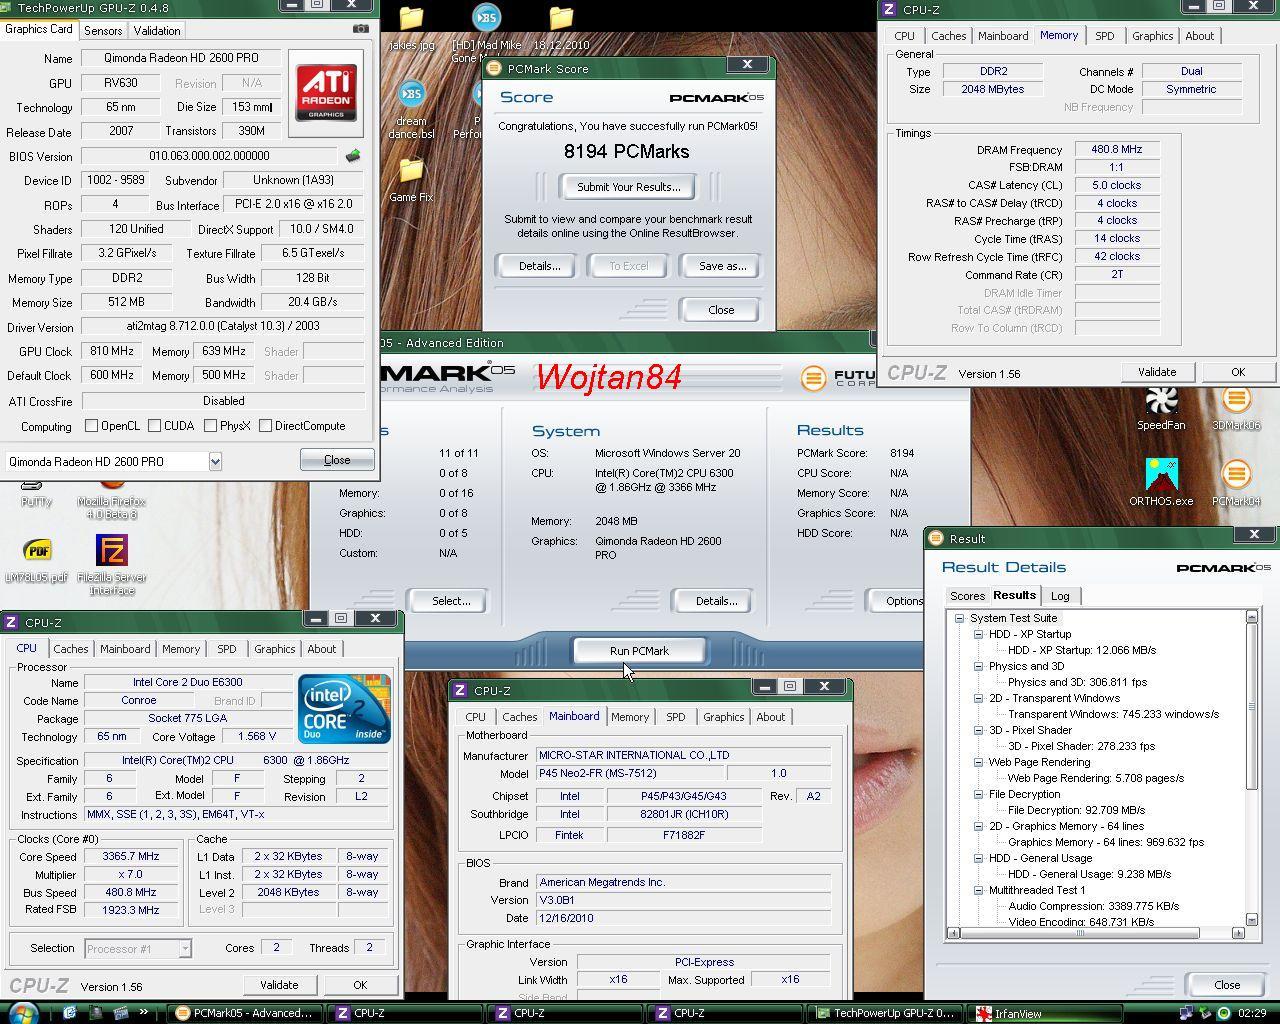Select the Game Fix folder icon
1280x1024 pixels.
tap(411, 180)
